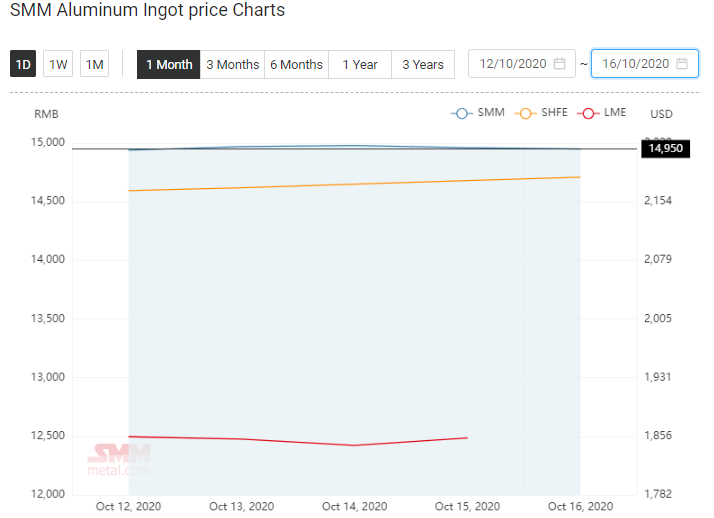Viewport: 714px width, 518px height.
Task: Toggle SHFE series in legend
Action: coord(541,113)
